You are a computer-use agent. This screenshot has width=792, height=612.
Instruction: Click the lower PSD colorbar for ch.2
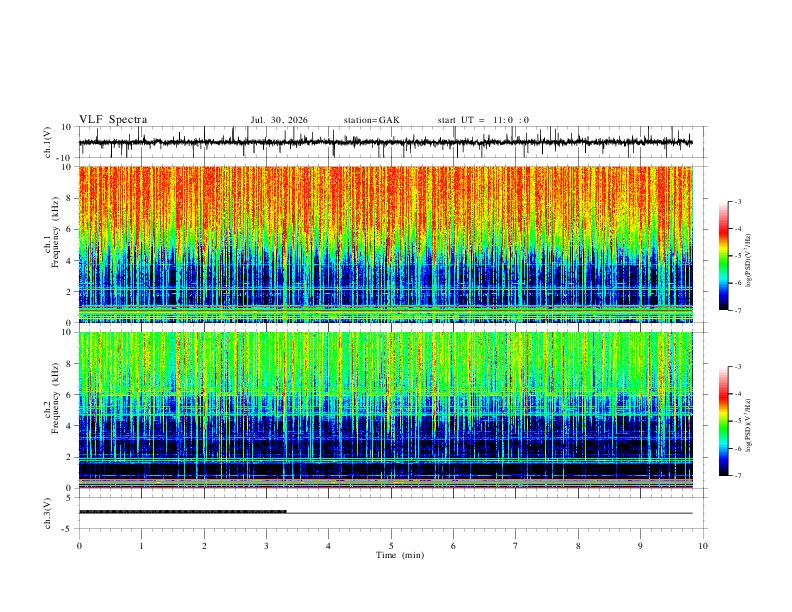724,421
